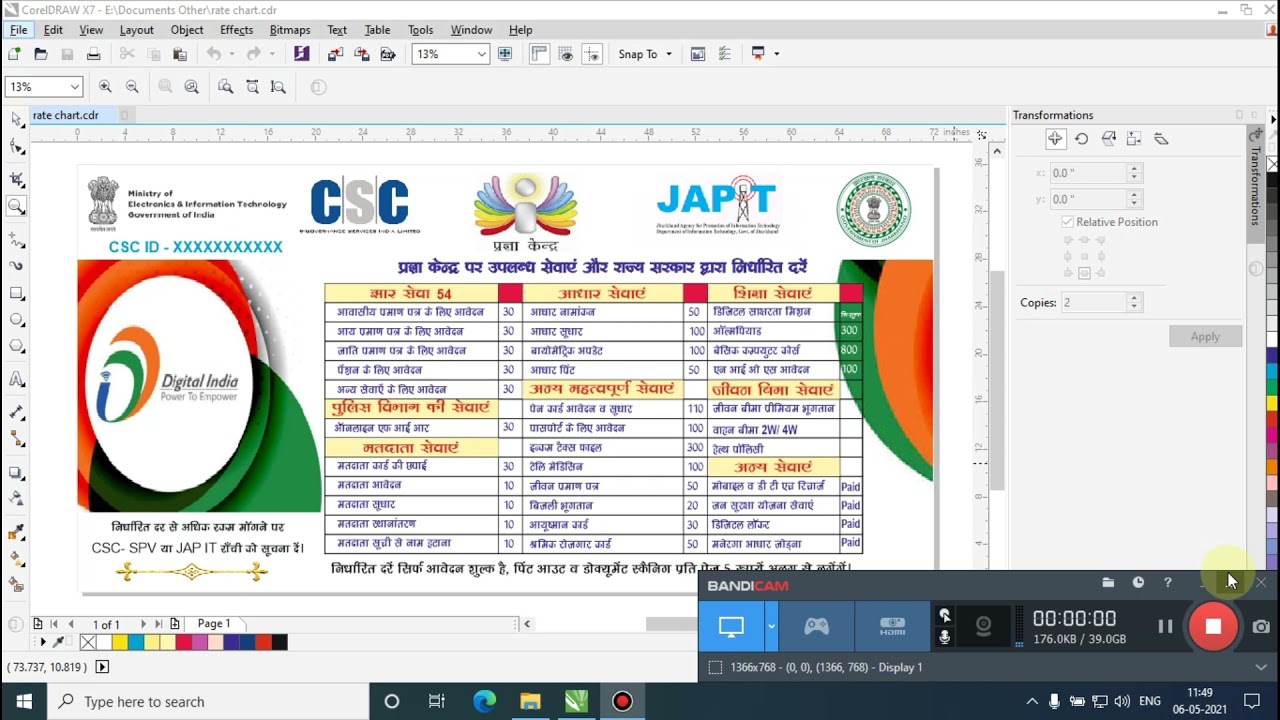Stop Bandicam recording with red button

click(1213, 626)
